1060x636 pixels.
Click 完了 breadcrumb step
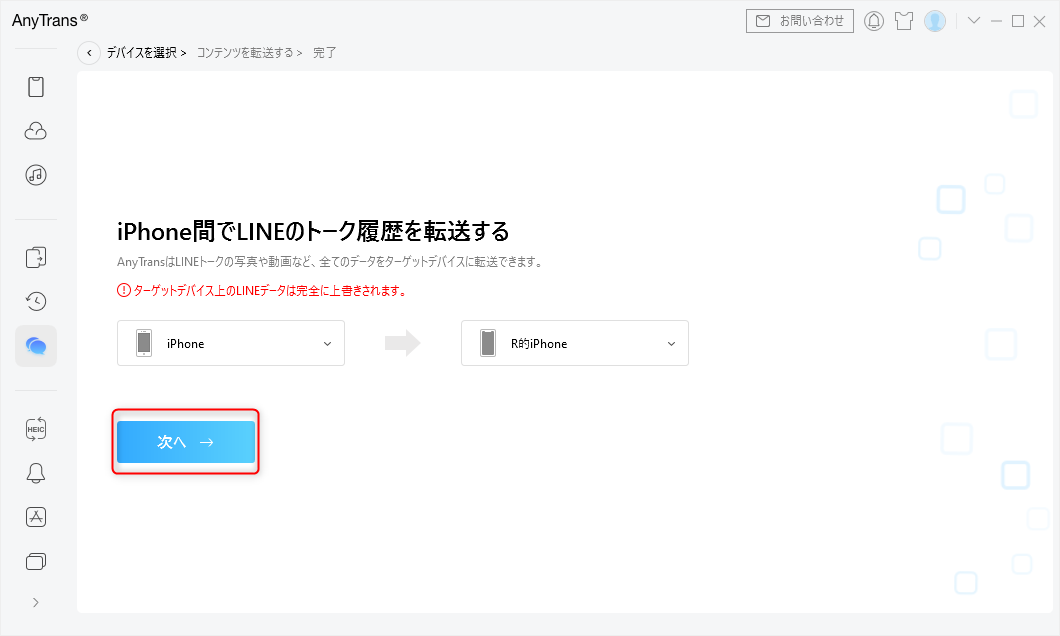(x=324, y=53)
